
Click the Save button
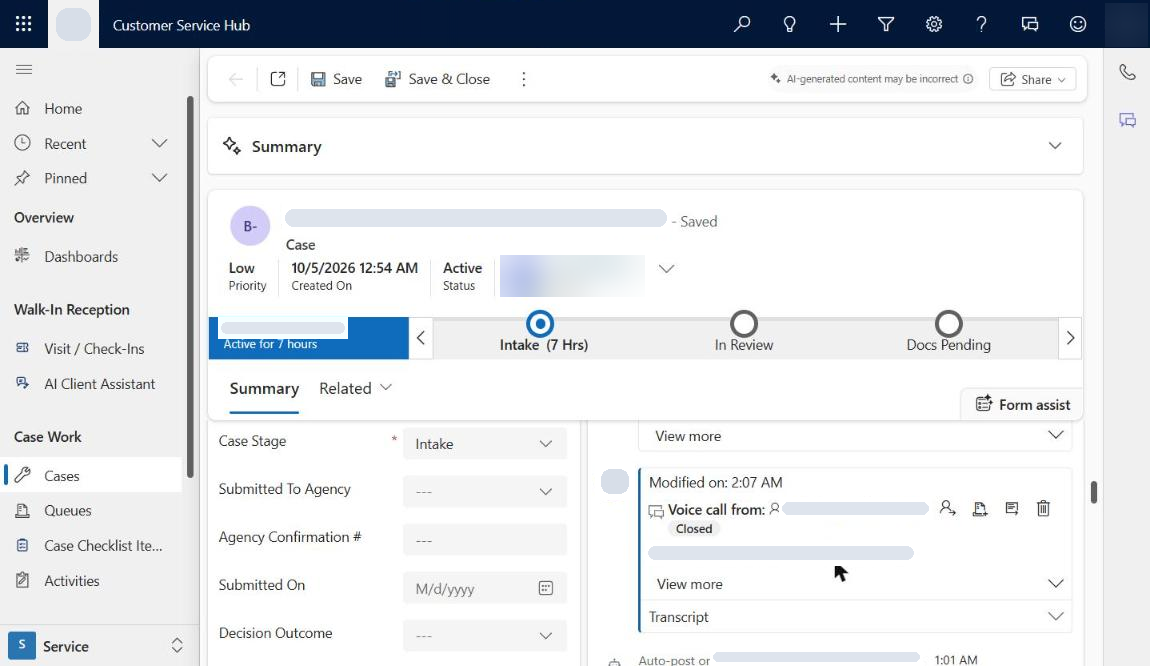pos(337,79)
